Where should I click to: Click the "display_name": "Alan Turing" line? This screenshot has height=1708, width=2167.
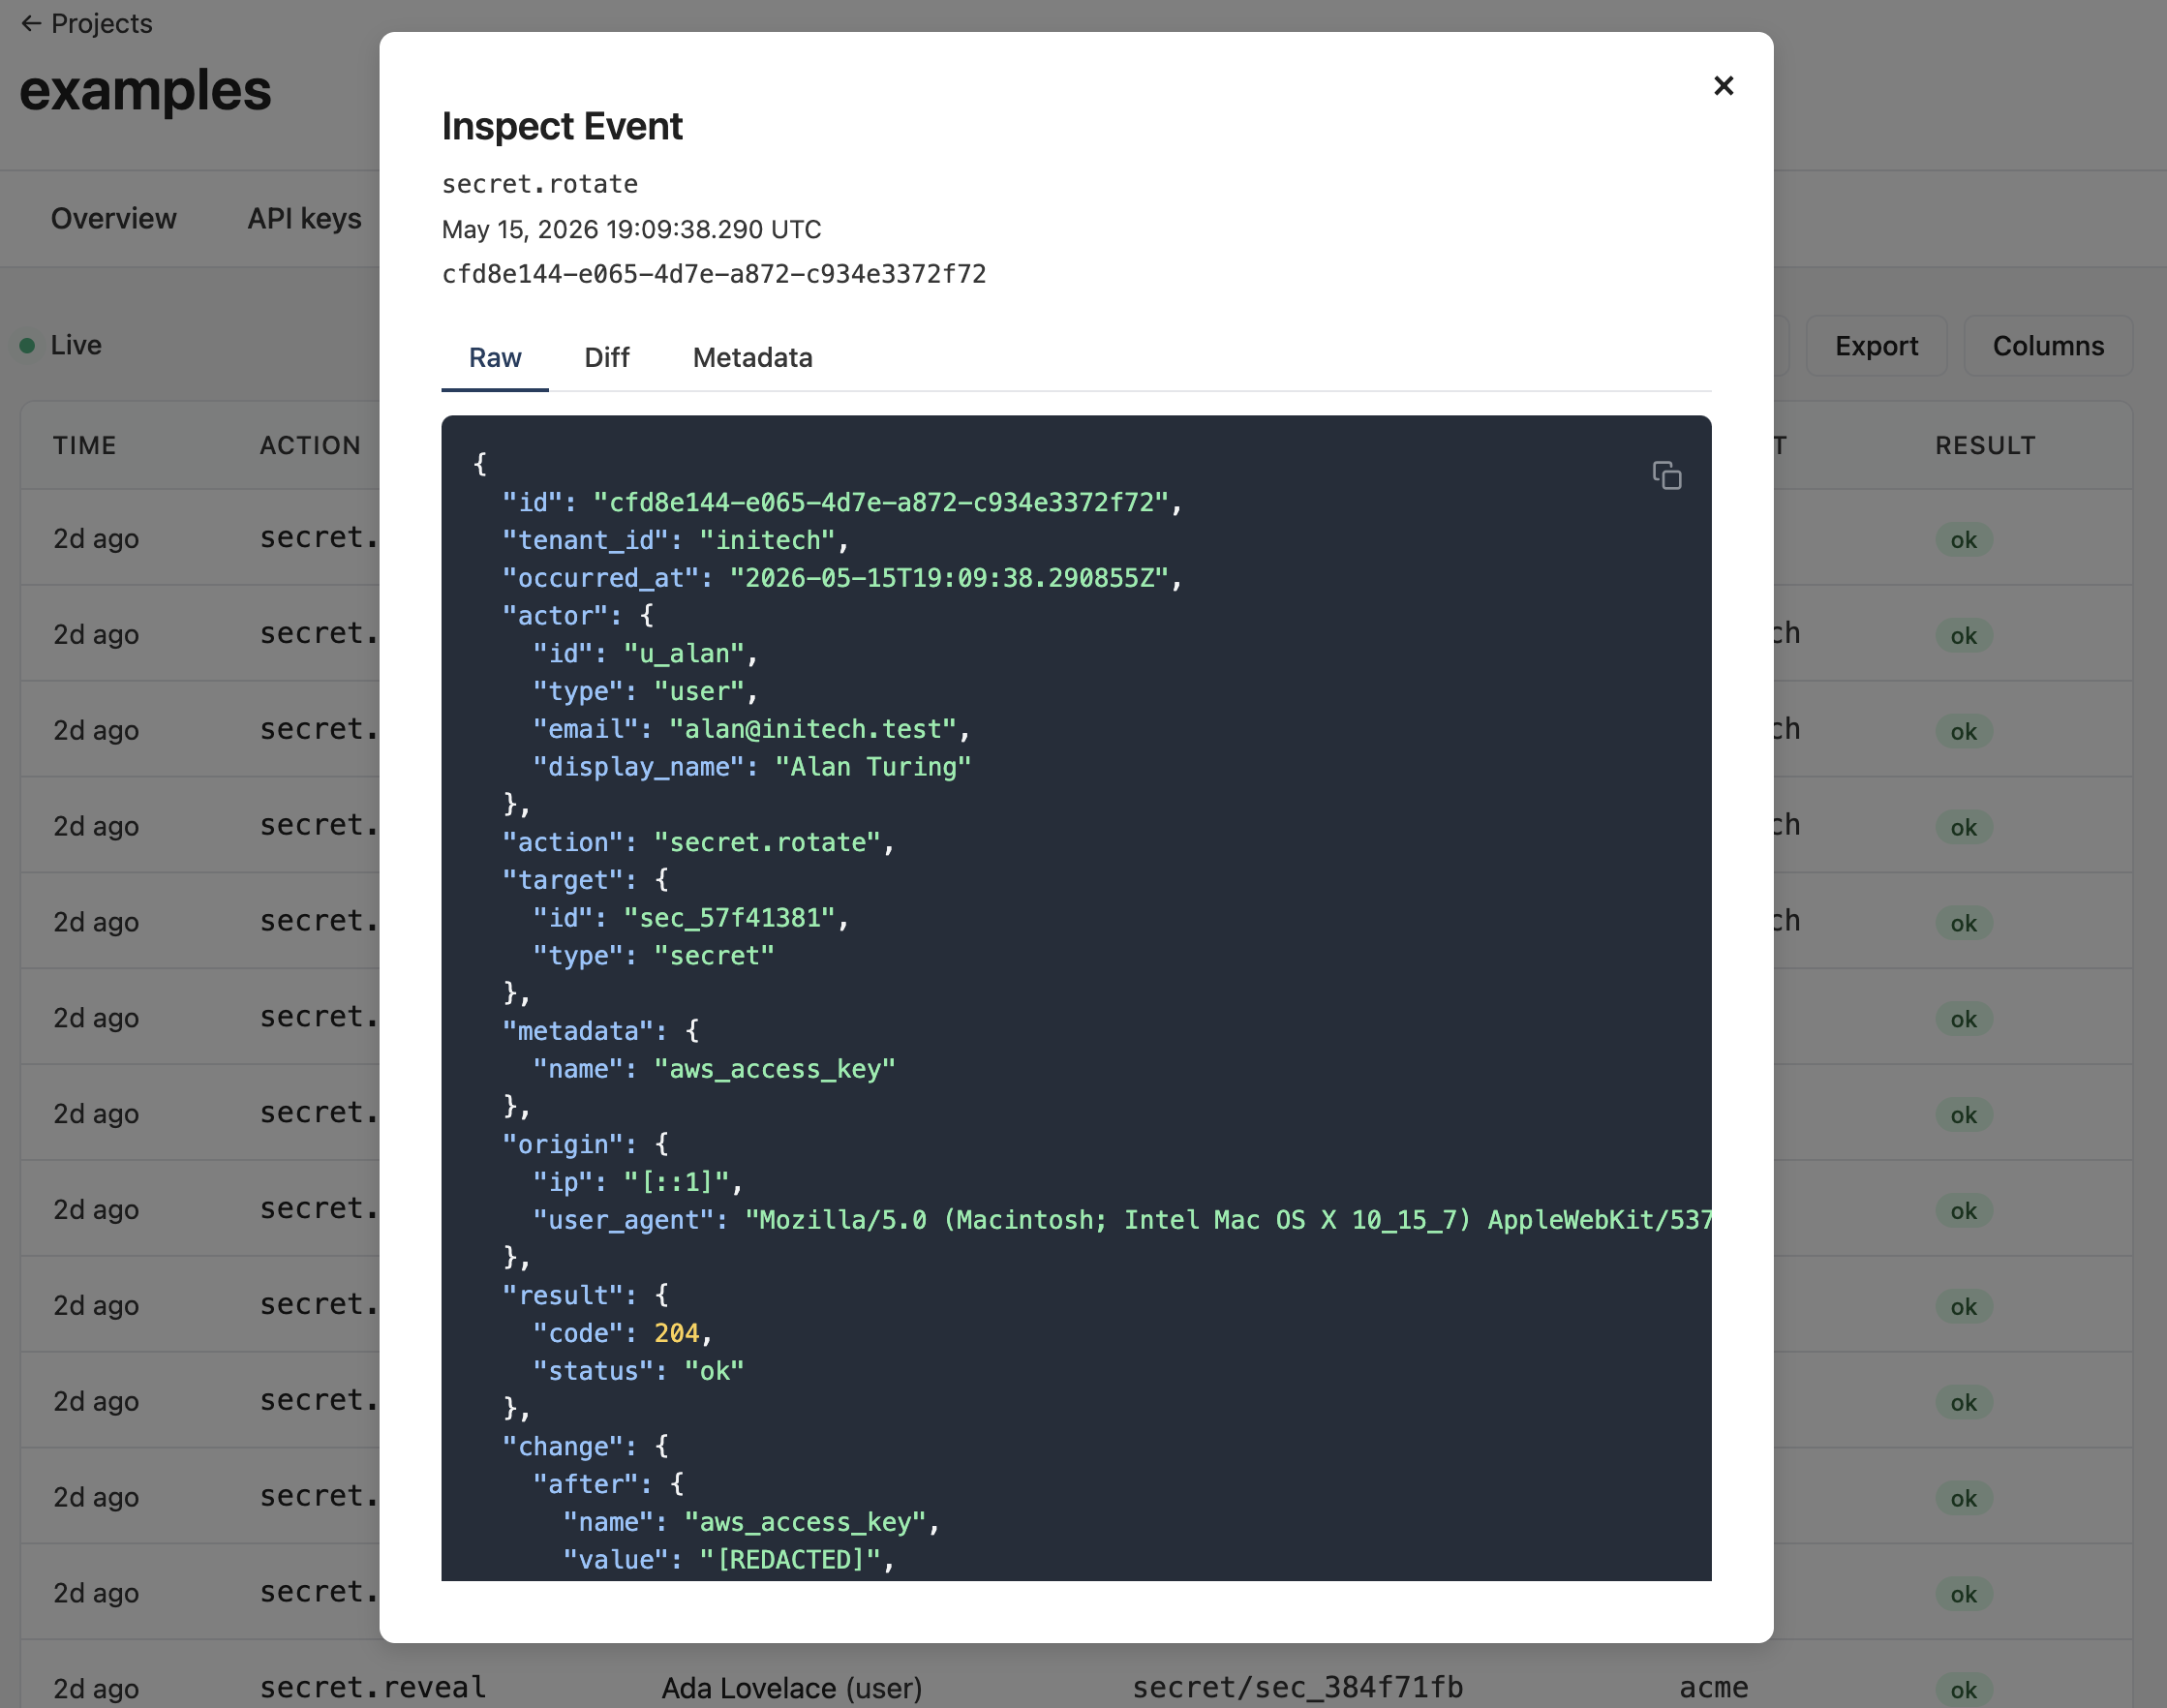(751, 767)
